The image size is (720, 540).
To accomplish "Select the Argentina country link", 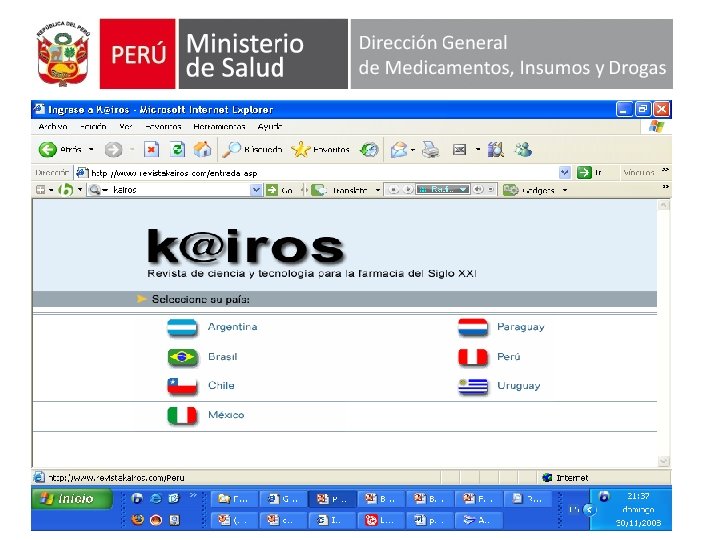I will [232, 327].
